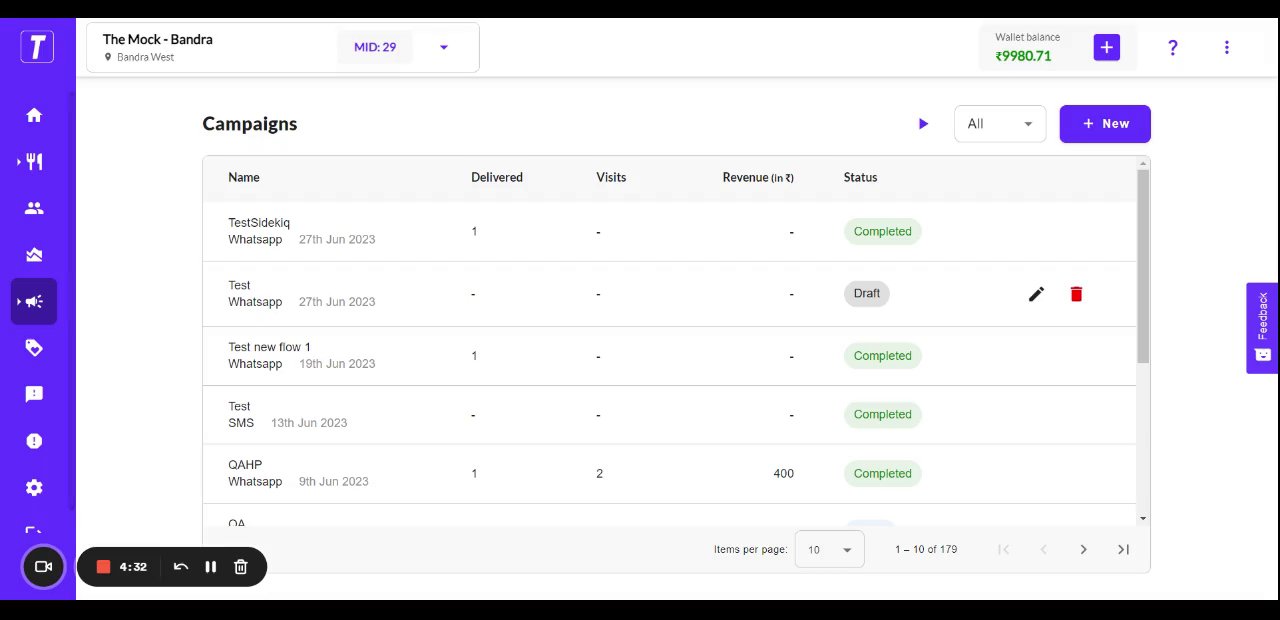
Task: Go to the Home sidebar icon
Action: (34, 115)
